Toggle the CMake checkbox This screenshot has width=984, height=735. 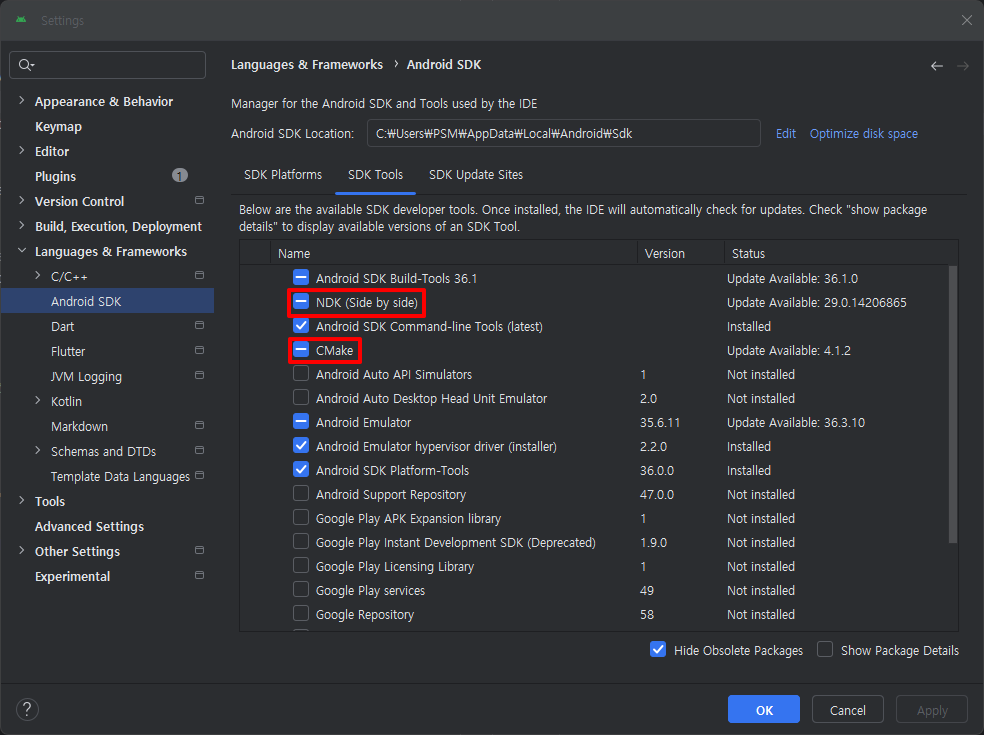(x=301, y=350)
